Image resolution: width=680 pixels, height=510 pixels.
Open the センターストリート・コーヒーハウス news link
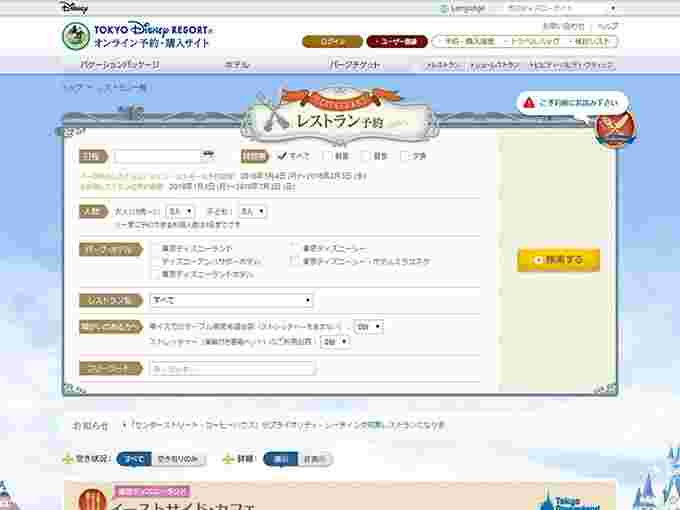287,425
